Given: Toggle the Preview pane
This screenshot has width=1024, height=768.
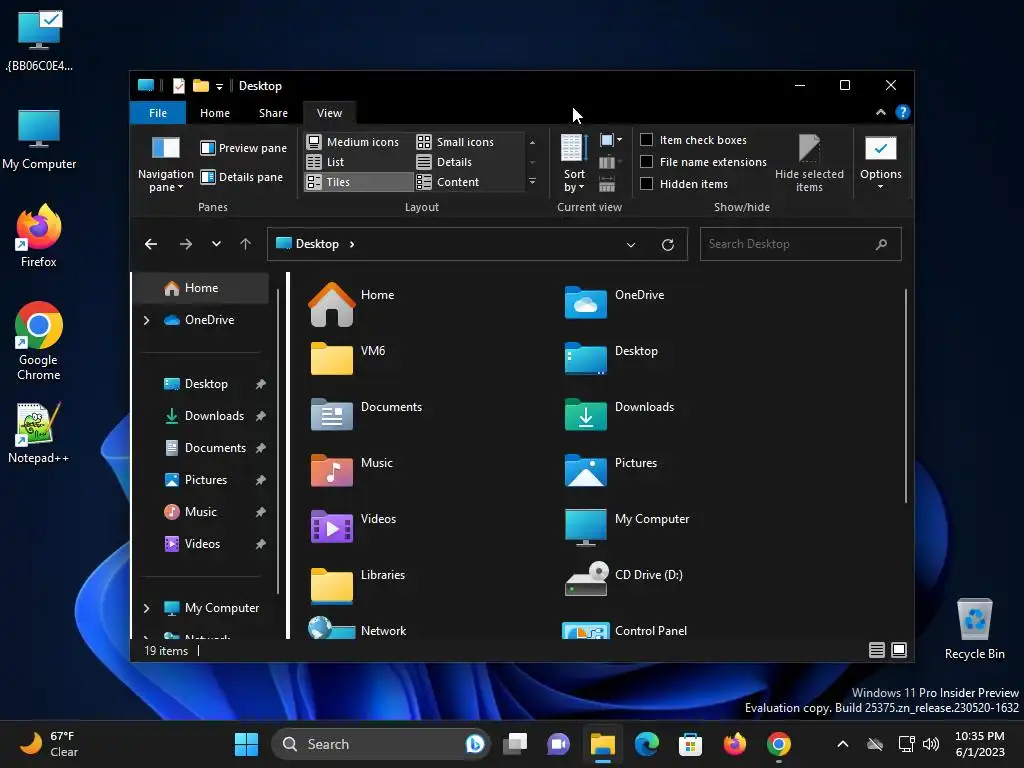Looking at the screenshot, I should [243, 148].
